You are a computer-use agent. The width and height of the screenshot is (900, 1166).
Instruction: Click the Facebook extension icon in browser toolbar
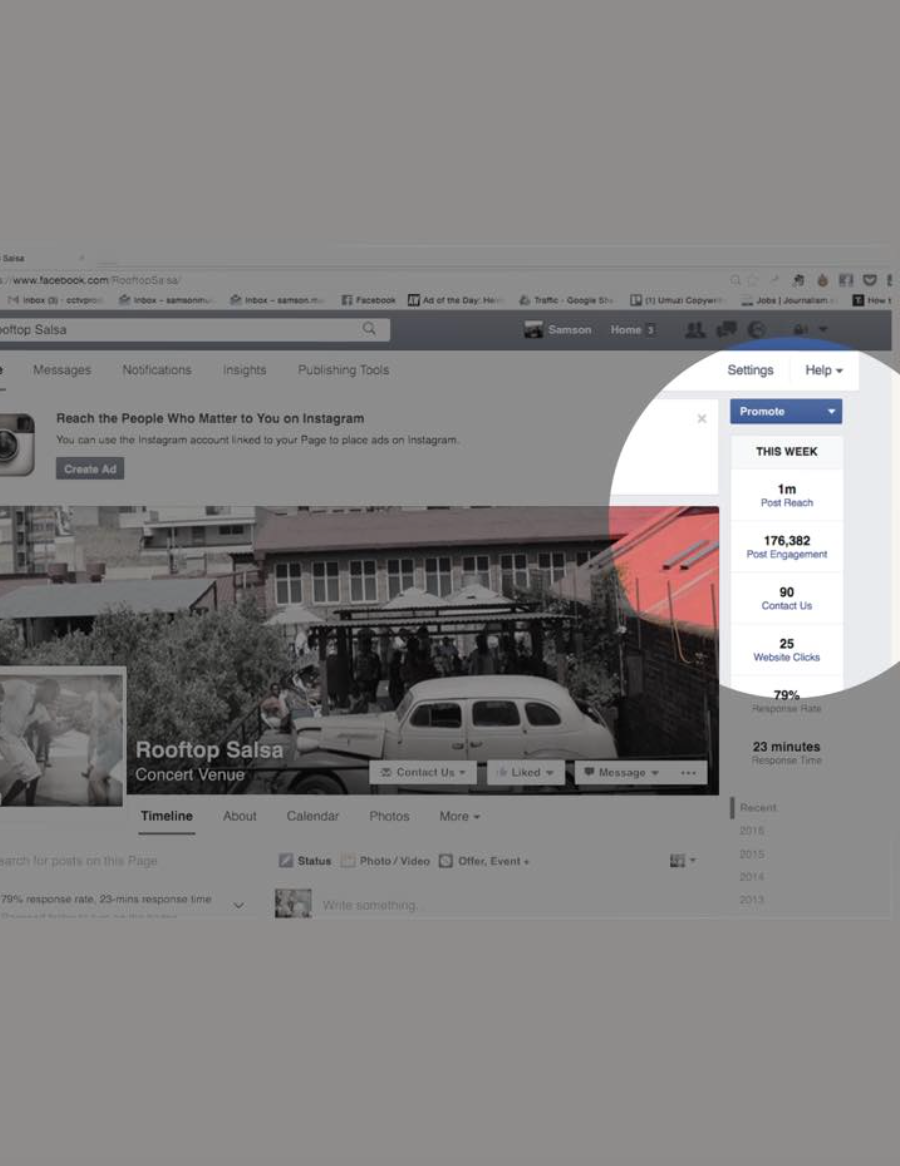tap(846, 280)
